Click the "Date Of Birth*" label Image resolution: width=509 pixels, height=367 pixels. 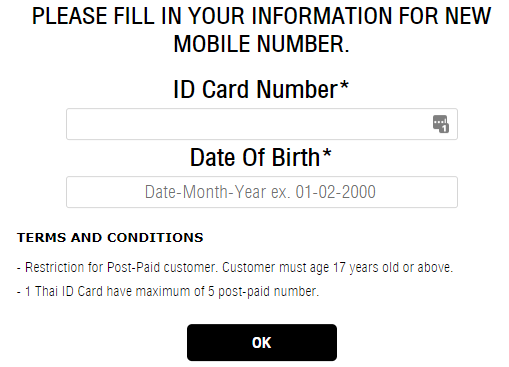pos(261,157)
